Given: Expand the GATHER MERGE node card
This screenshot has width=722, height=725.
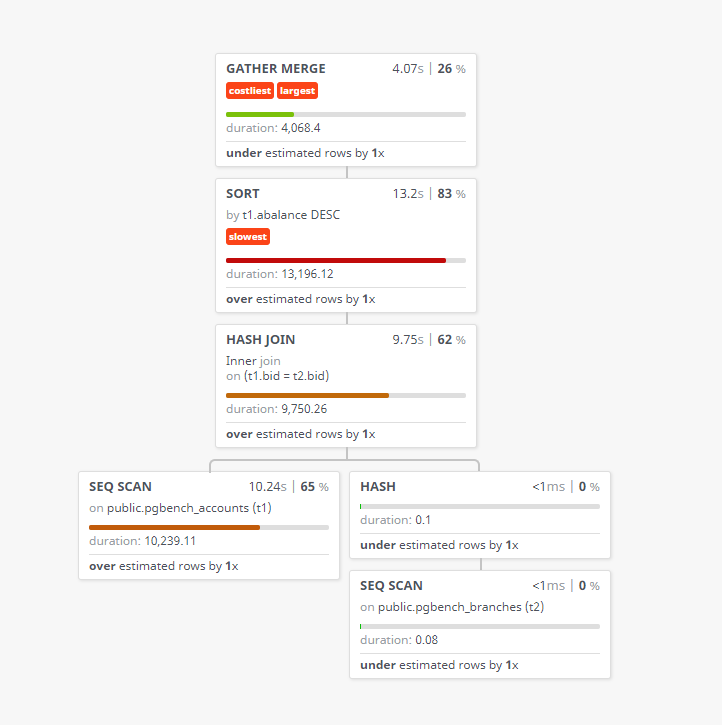Looking at the screenshot, I should click(276, 69).
